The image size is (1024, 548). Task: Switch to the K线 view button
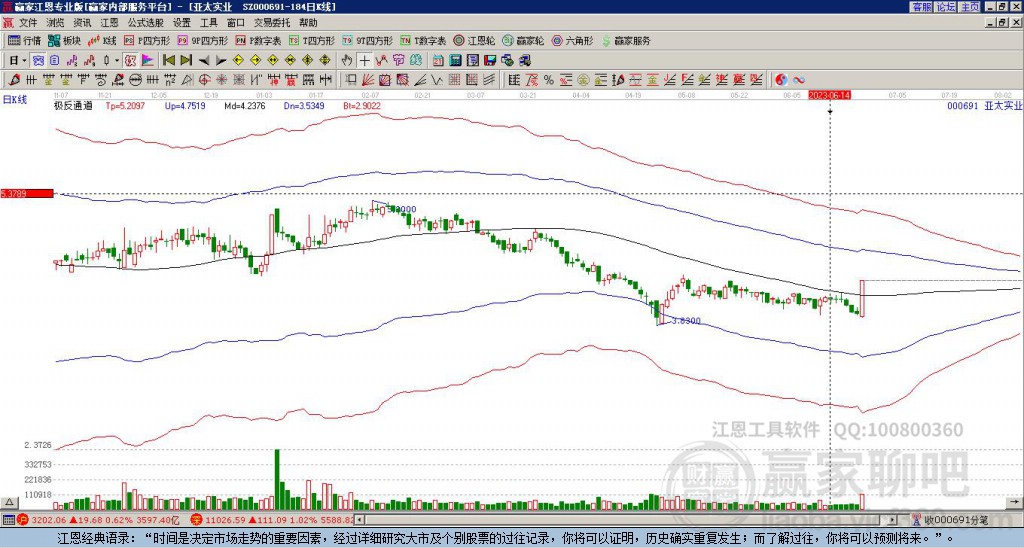[102, 40]
